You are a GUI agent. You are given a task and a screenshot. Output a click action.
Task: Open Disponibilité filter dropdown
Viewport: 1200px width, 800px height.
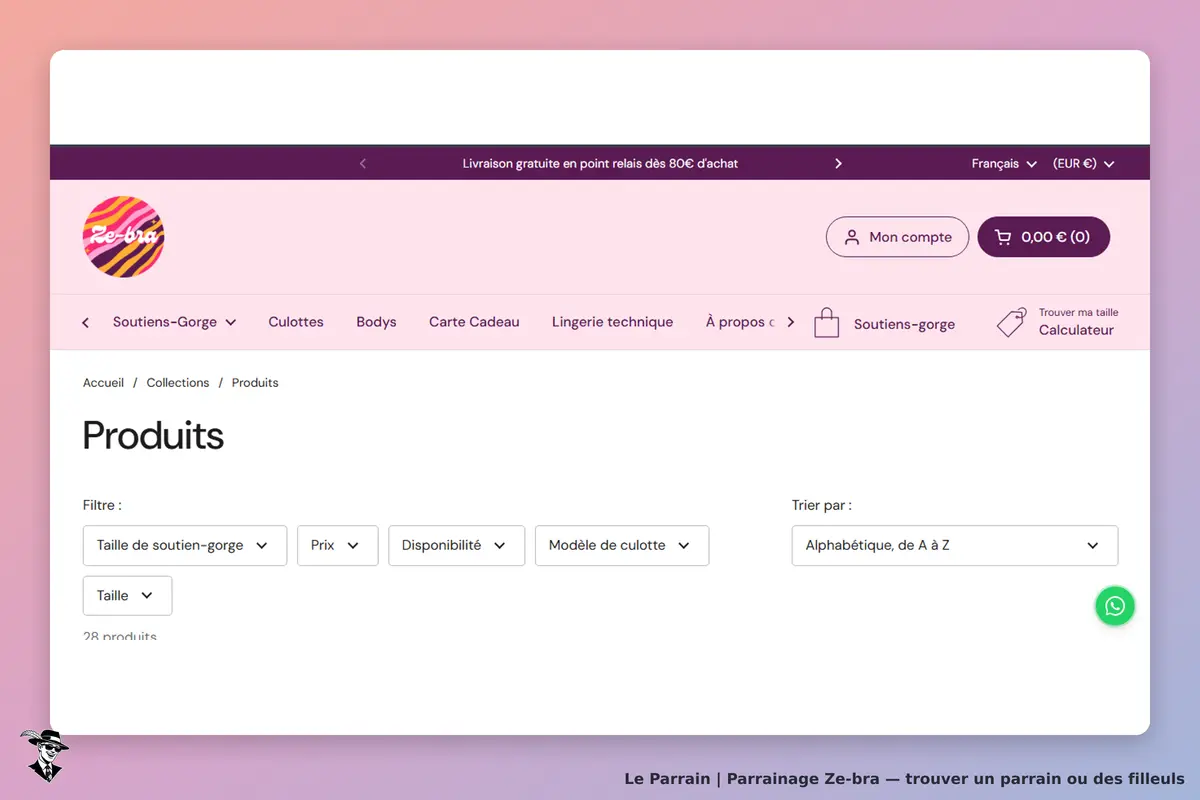(x=456, y=545)
